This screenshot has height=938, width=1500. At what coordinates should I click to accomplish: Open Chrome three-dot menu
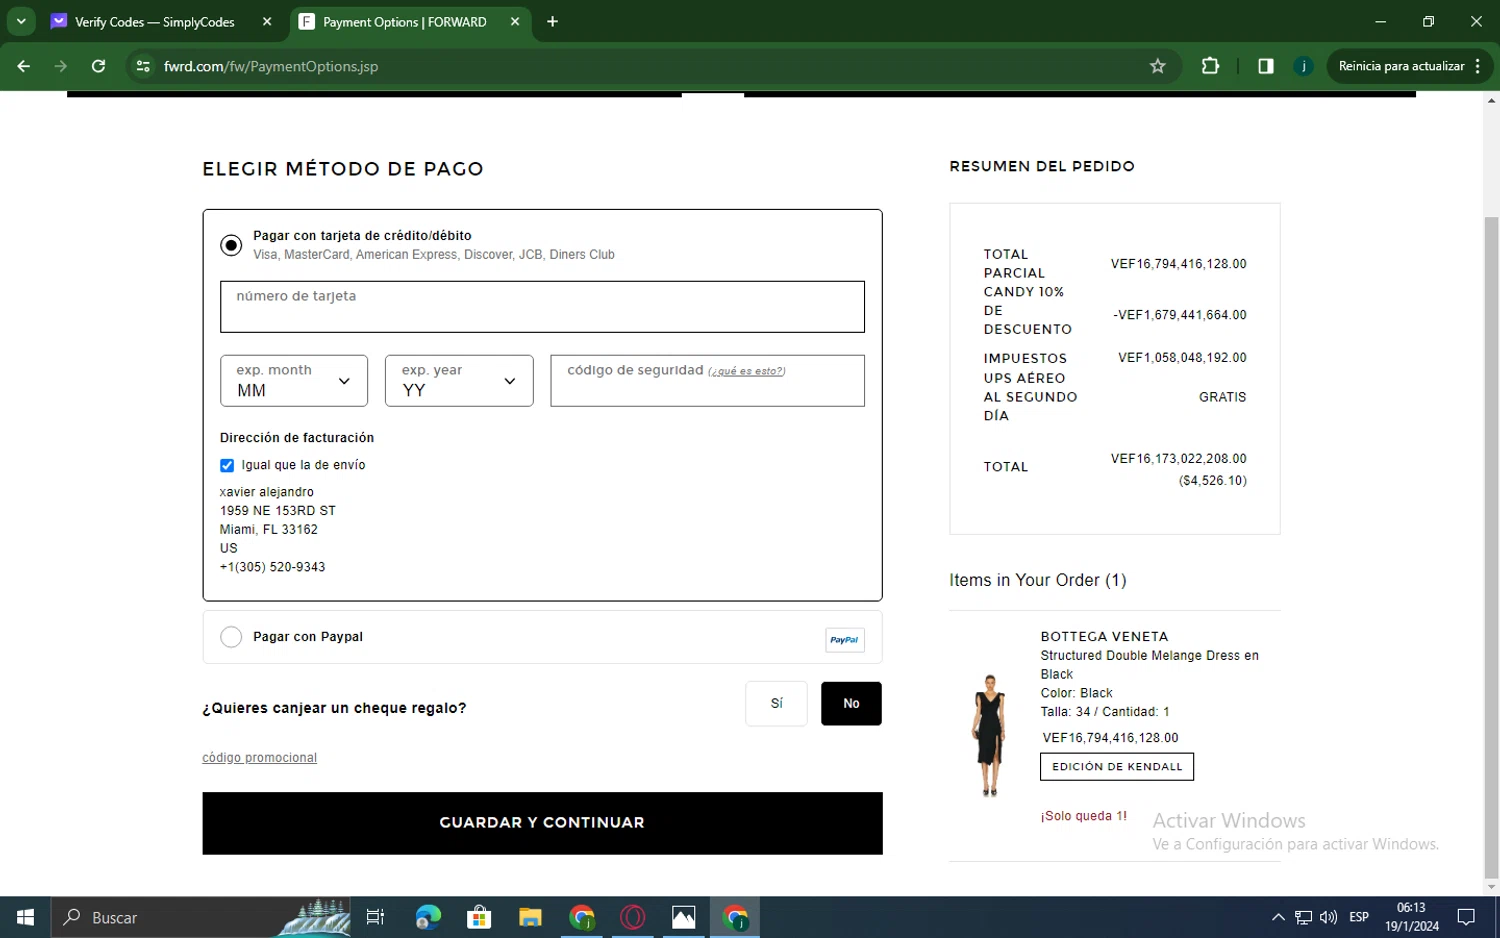(1478, 66)
